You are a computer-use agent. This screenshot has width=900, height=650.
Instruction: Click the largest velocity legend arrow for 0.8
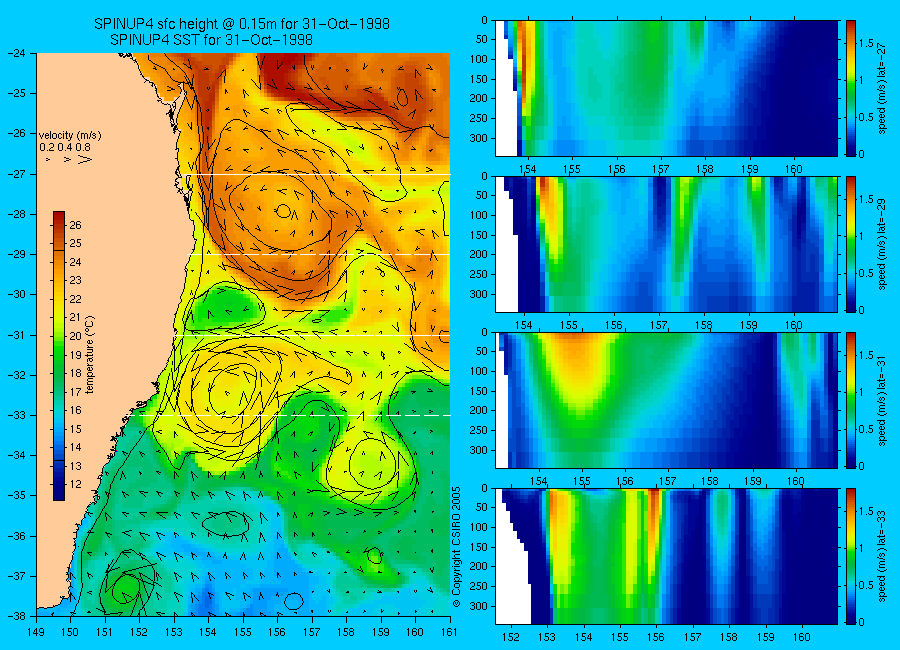click(x=85, y=159)
